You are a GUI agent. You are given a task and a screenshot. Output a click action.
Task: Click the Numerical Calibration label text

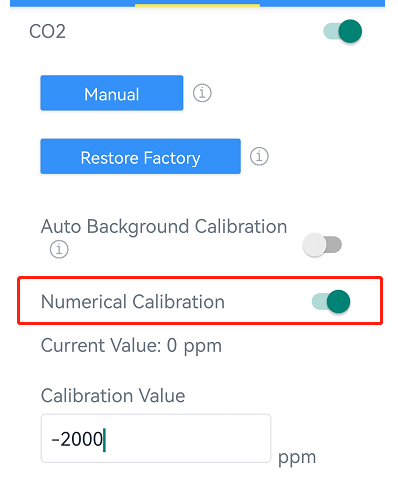(x=133, y=302)
